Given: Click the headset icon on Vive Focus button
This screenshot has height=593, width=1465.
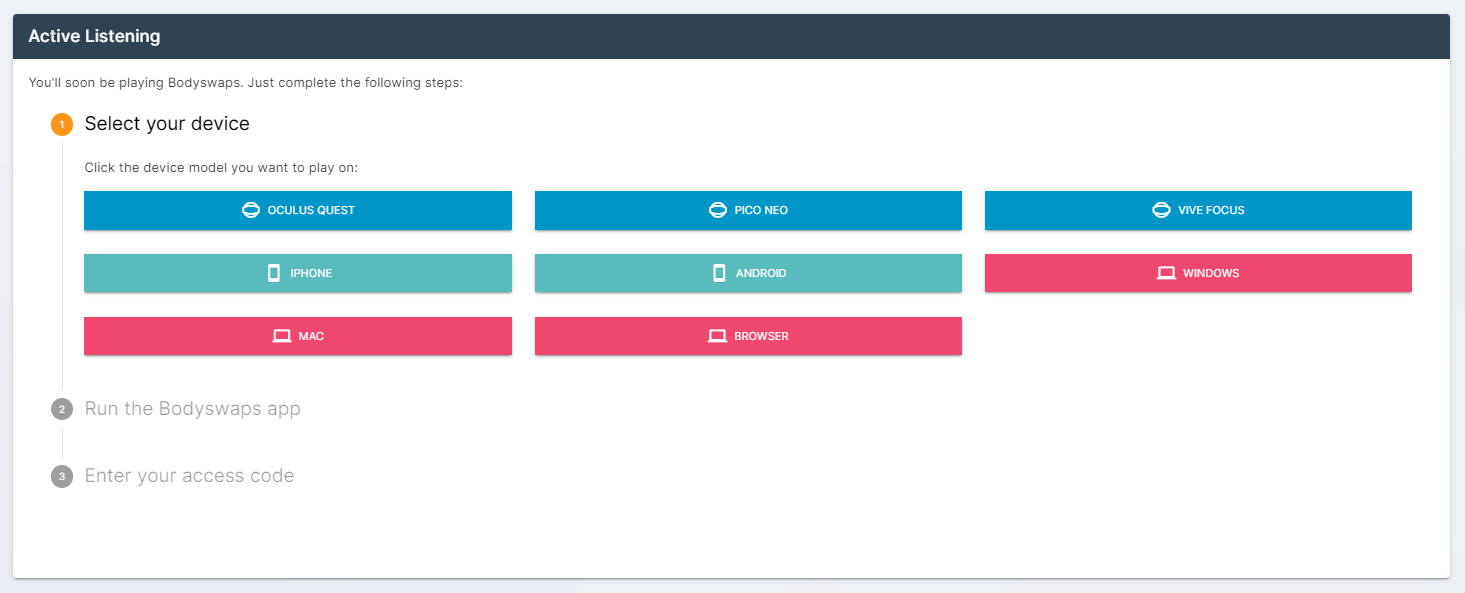Looking at the screenshot, I should 1161,210.
